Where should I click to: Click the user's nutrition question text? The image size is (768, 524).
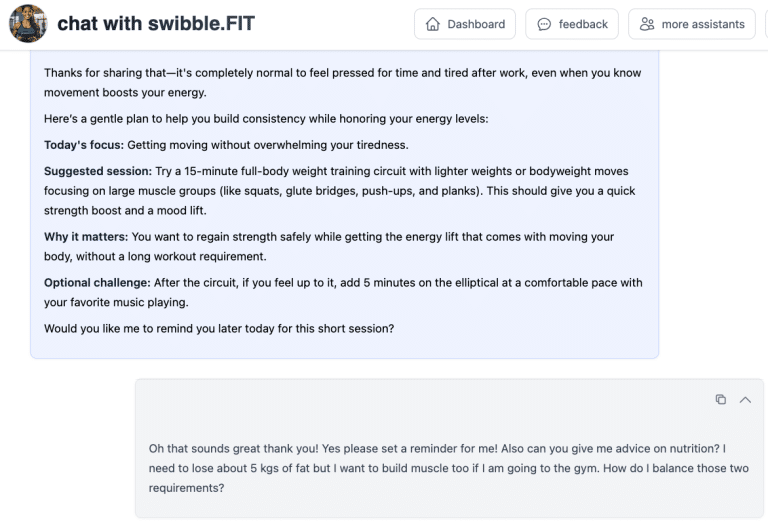pos(448,468)
